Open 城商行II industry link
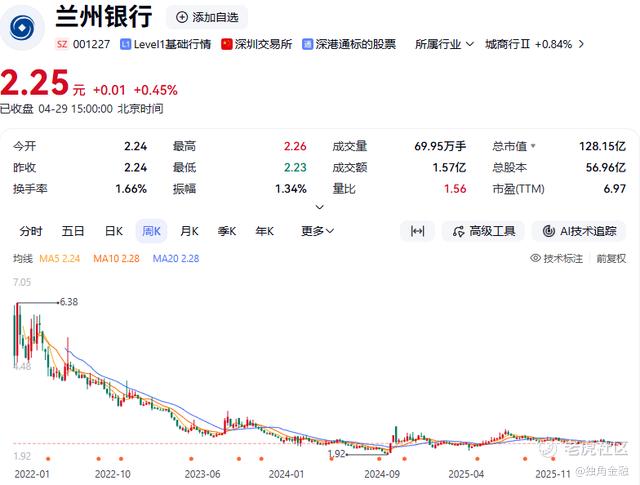This screenshot has width=640, height=485. tap(534, 44)
